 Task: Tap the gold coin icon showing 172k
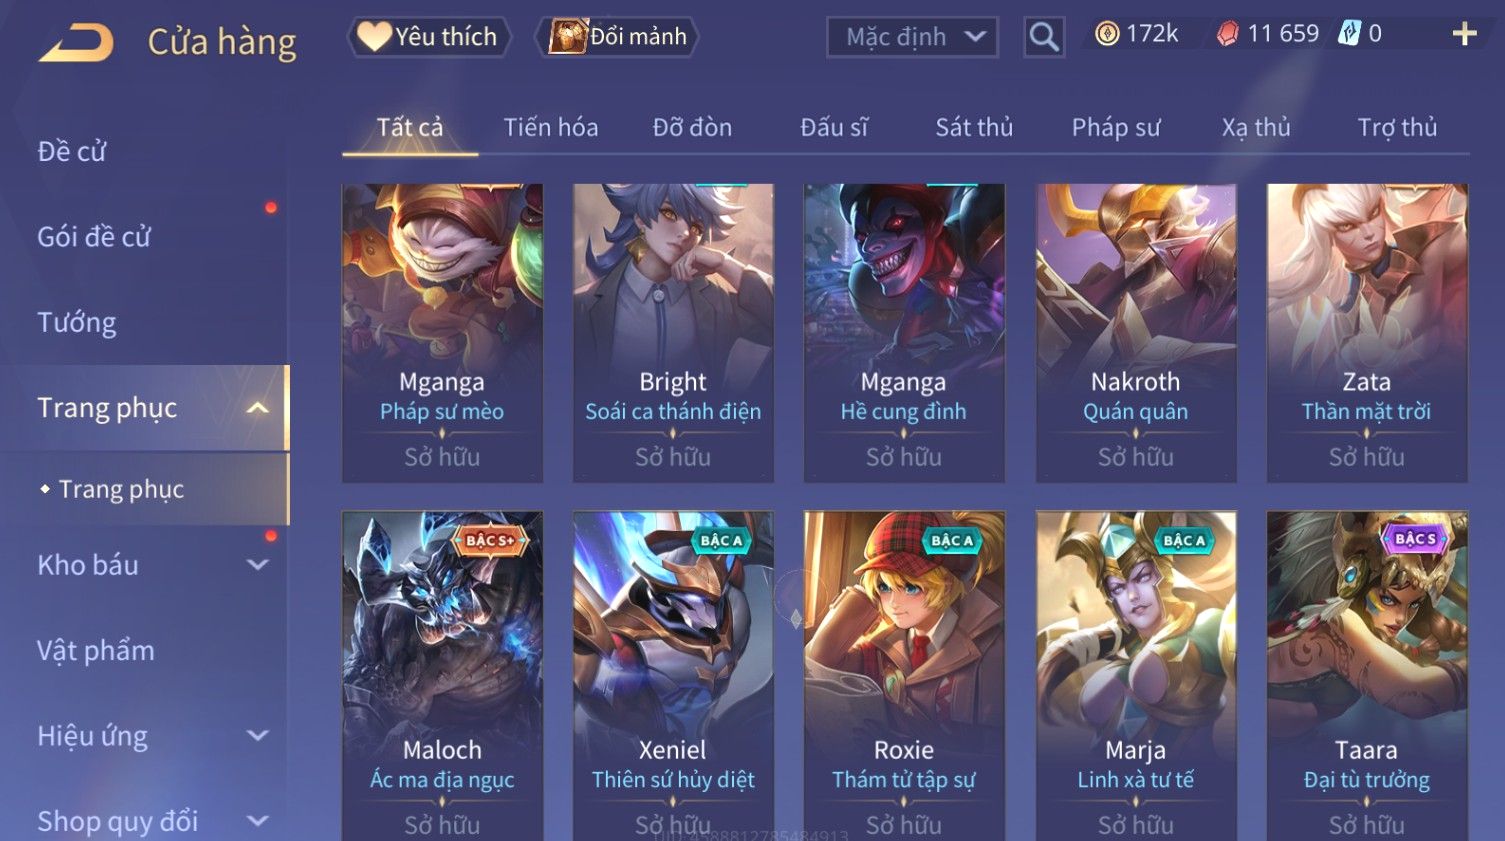1107,34
